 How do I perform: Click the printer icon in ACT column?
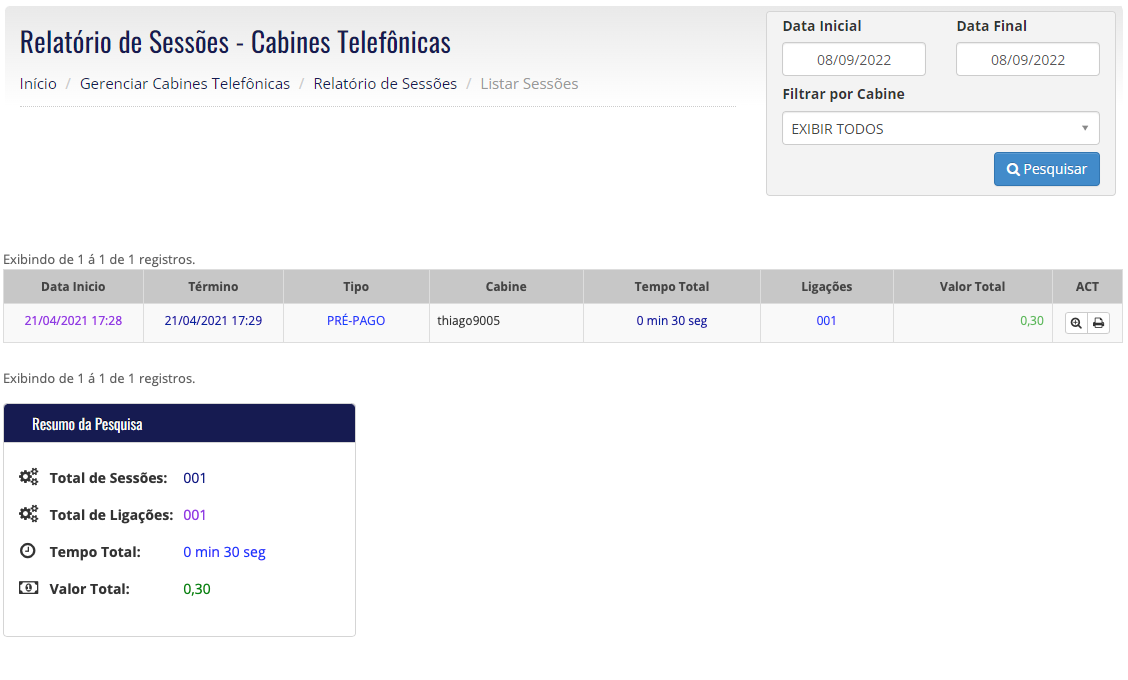click(1099, 323)
